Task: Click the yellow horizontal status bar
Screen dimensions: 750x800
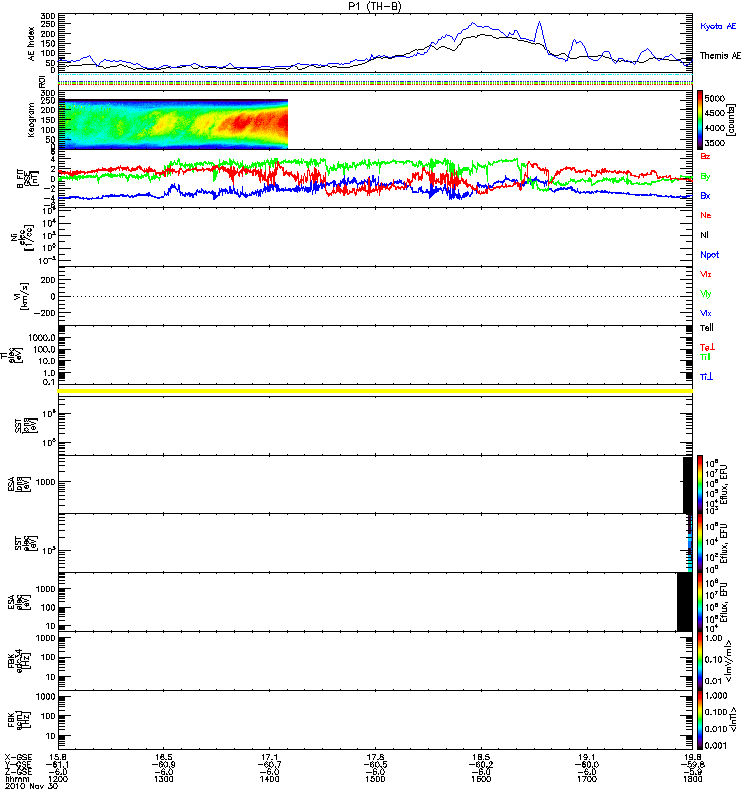Action: (x=376, y=391)
